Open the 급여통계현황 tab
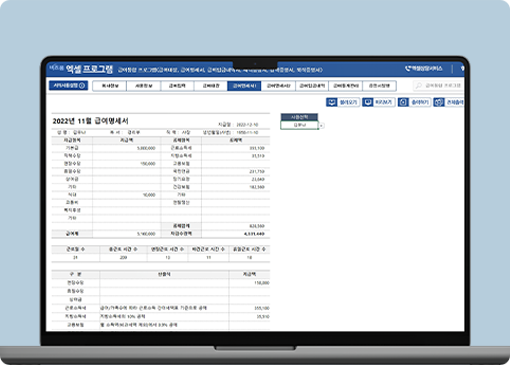Viewport: 510px width, 365px height. pyautogui.click(x=346, y=86)
